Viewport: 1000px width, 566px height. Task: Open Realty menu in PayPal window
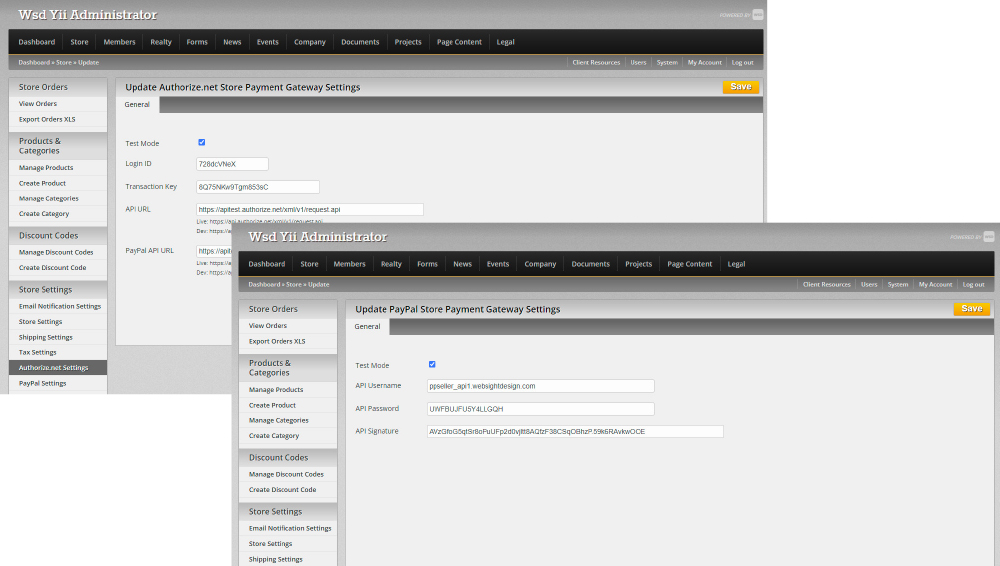[x=391, y=264]
